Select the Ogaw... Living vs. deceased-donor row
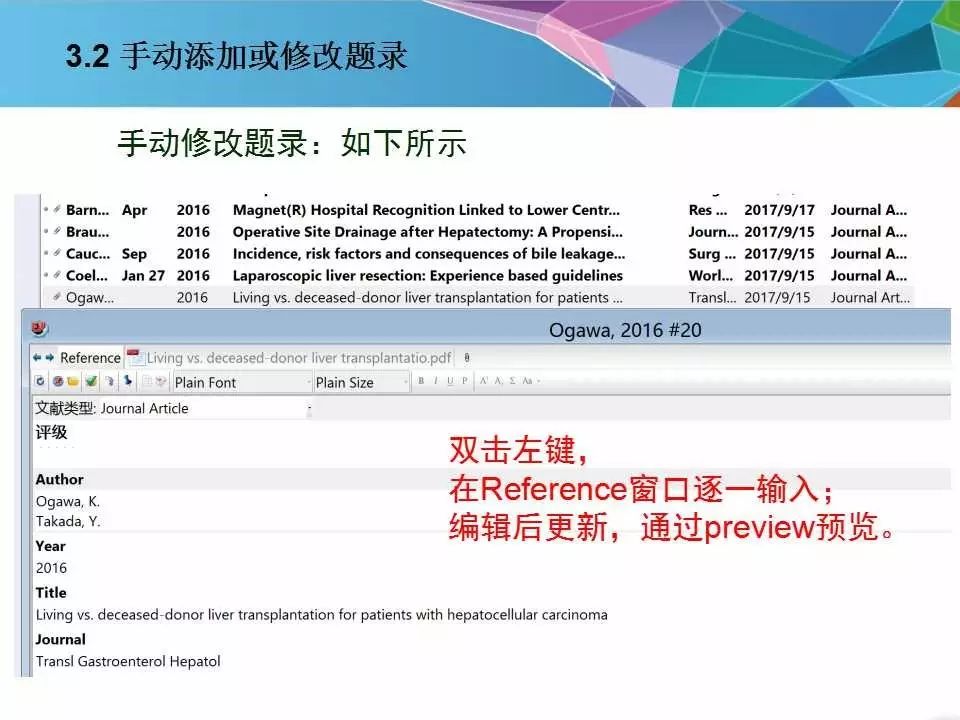This screenshot has height=720, width=960. [478, 298]
